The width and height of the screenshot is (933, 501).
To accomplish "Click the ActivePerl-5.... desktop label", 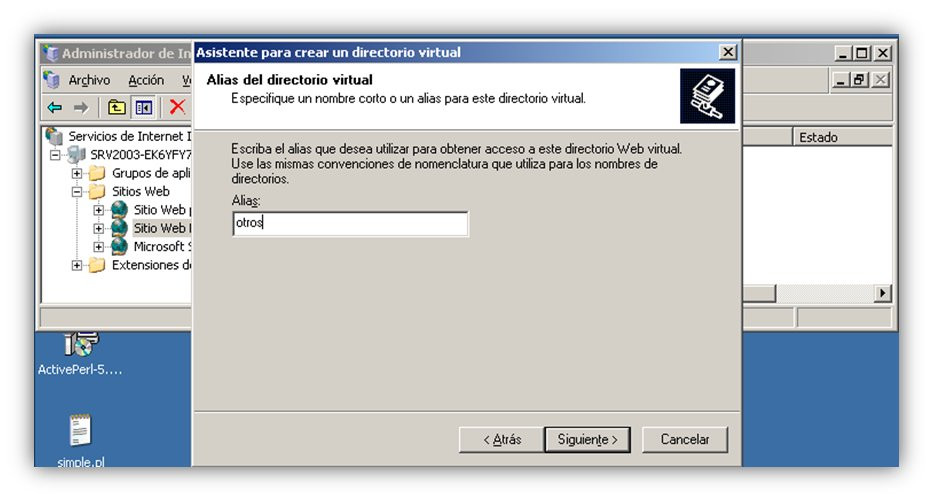I will pyautogui.click(x=80, y=370).
